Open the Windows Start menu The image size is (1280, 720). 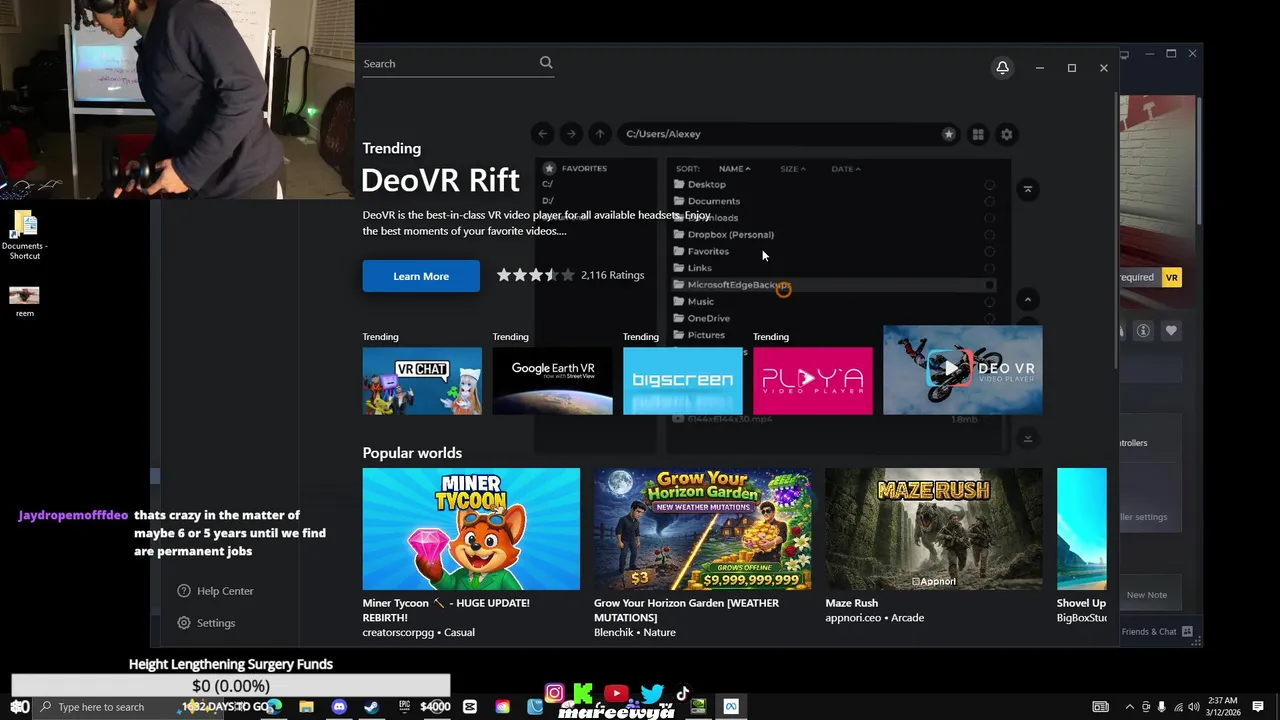point(17,707)
